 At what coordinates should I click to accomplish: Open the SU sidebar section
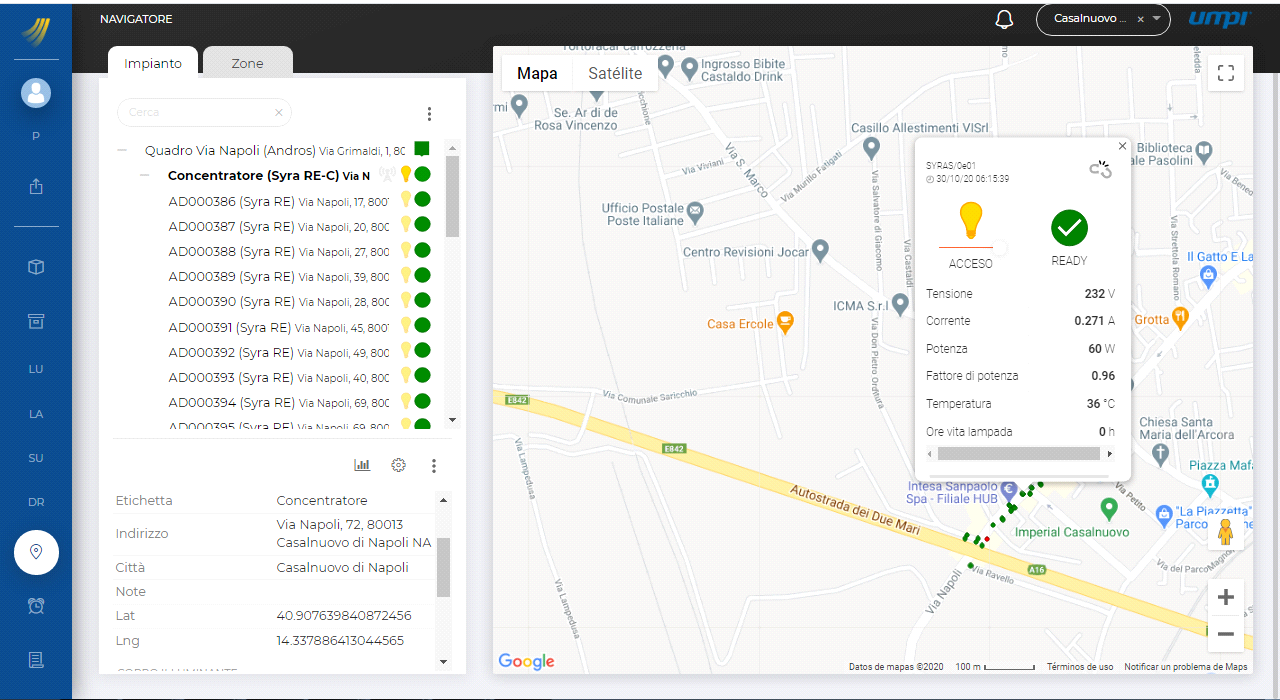[36, 458]
